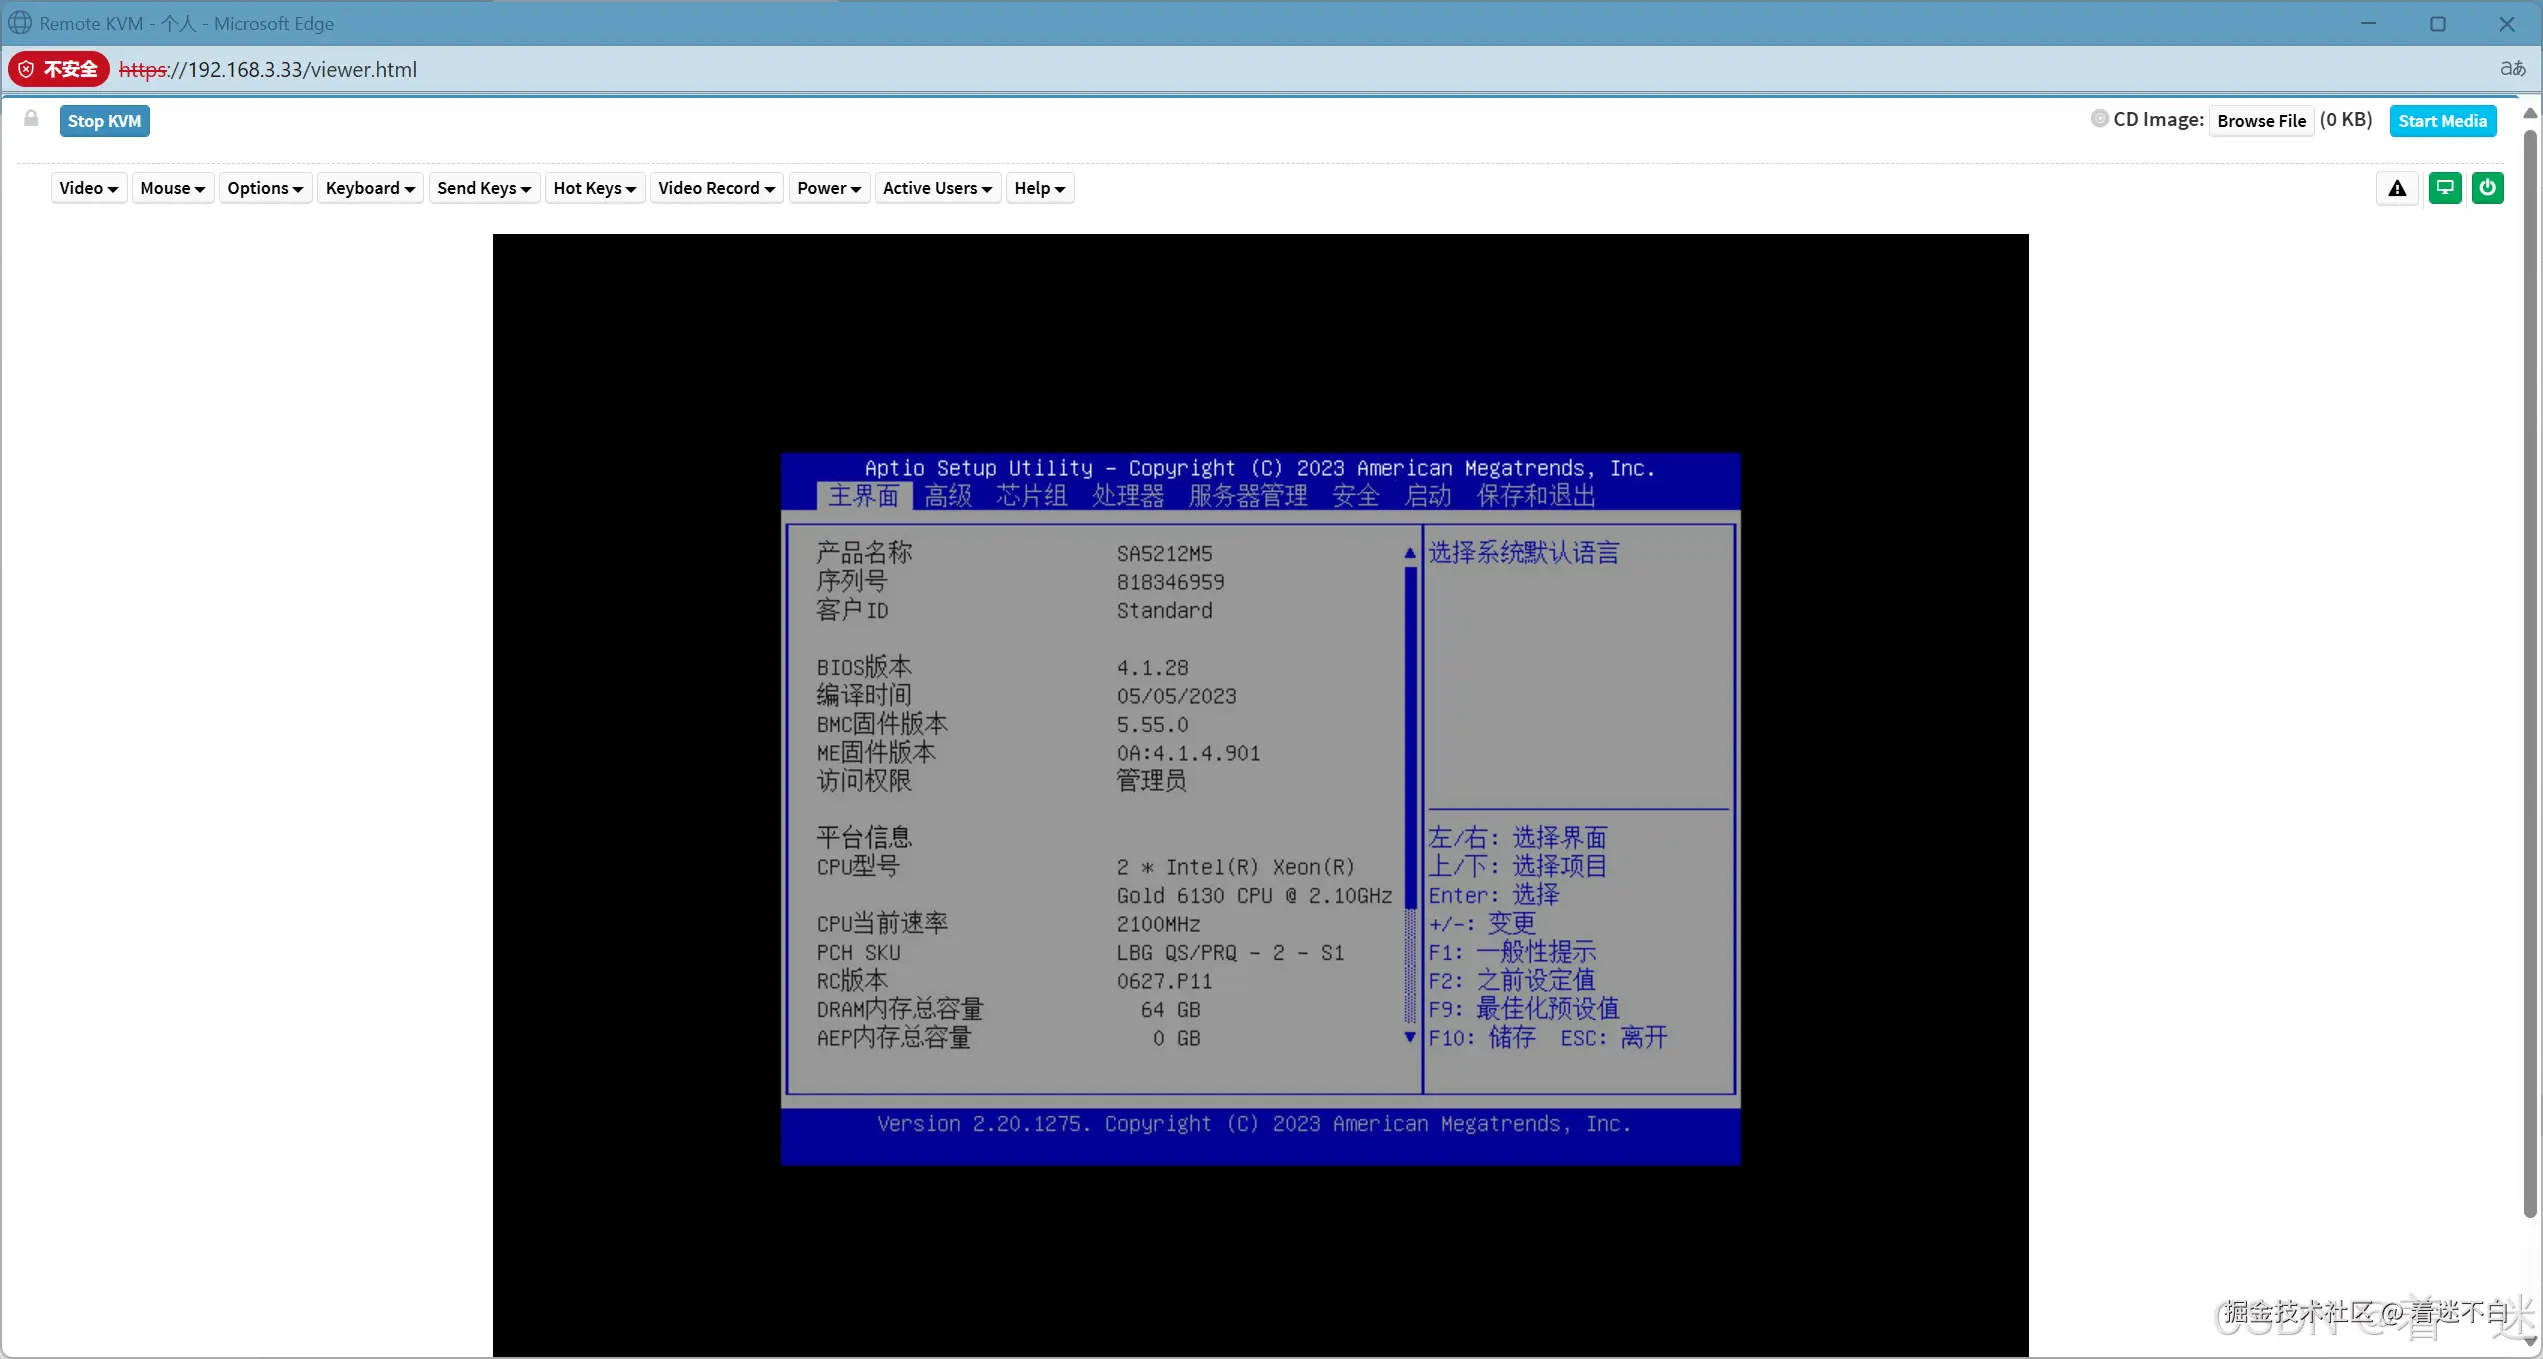This screenshot has height=1359, width=2543.
Task: Click the red 不安全 security warning badge
Action: coord(59,69)
